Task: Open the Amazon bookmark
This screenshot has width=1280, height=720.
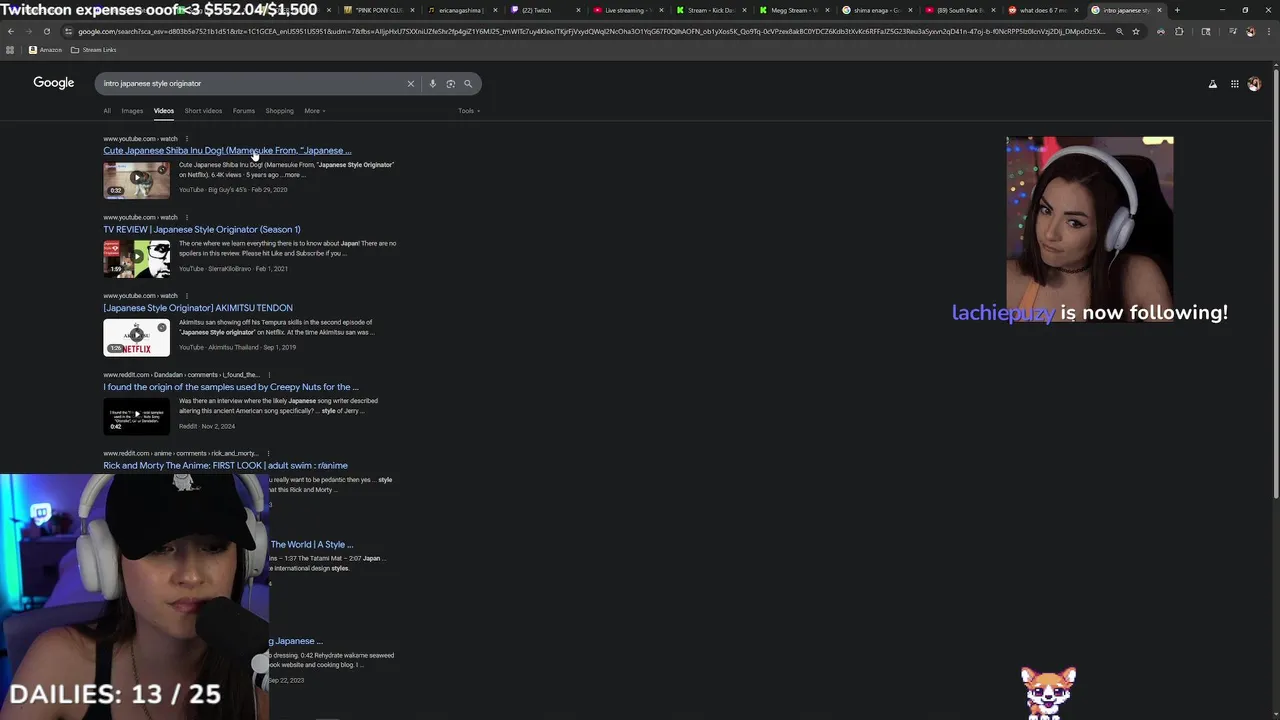Action: (45, 50)
